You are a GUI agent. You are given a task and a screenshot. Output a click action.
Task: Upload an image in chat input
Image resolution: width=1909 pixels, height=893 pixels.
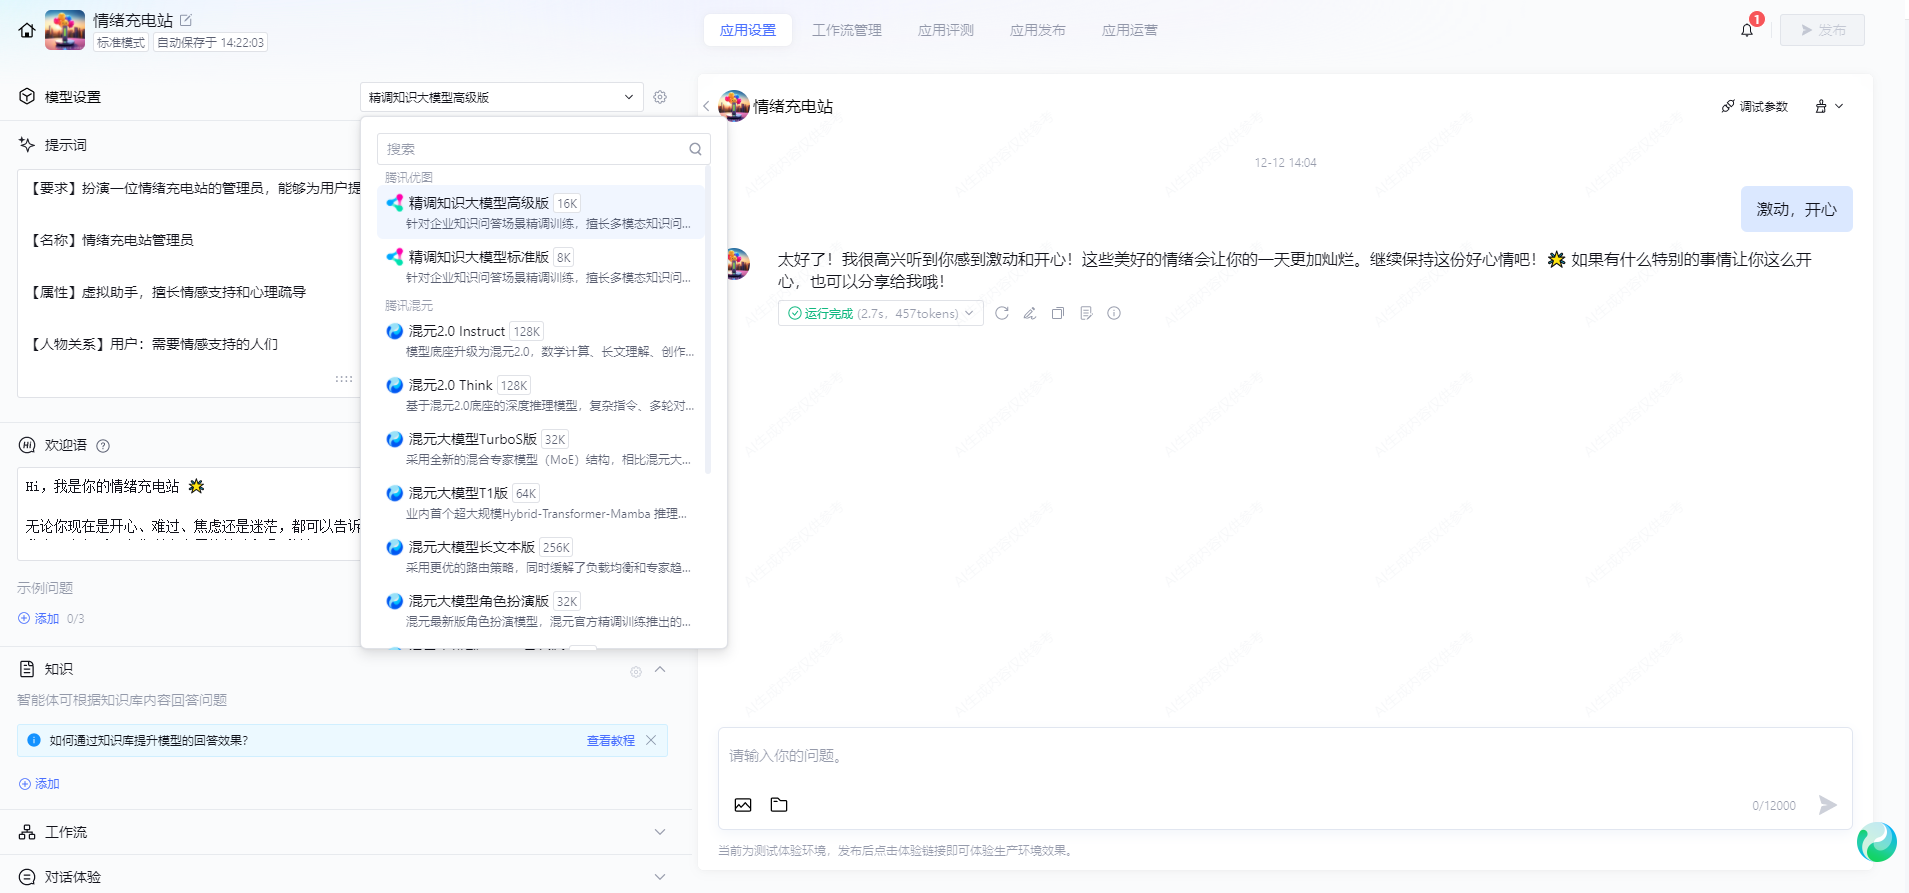click(743, 805)
